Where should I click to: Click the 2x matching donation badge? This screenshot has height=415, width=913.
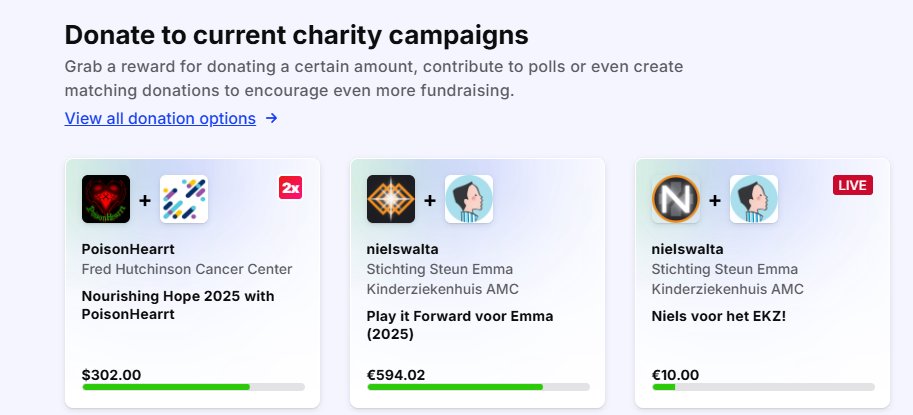point(291,187)
